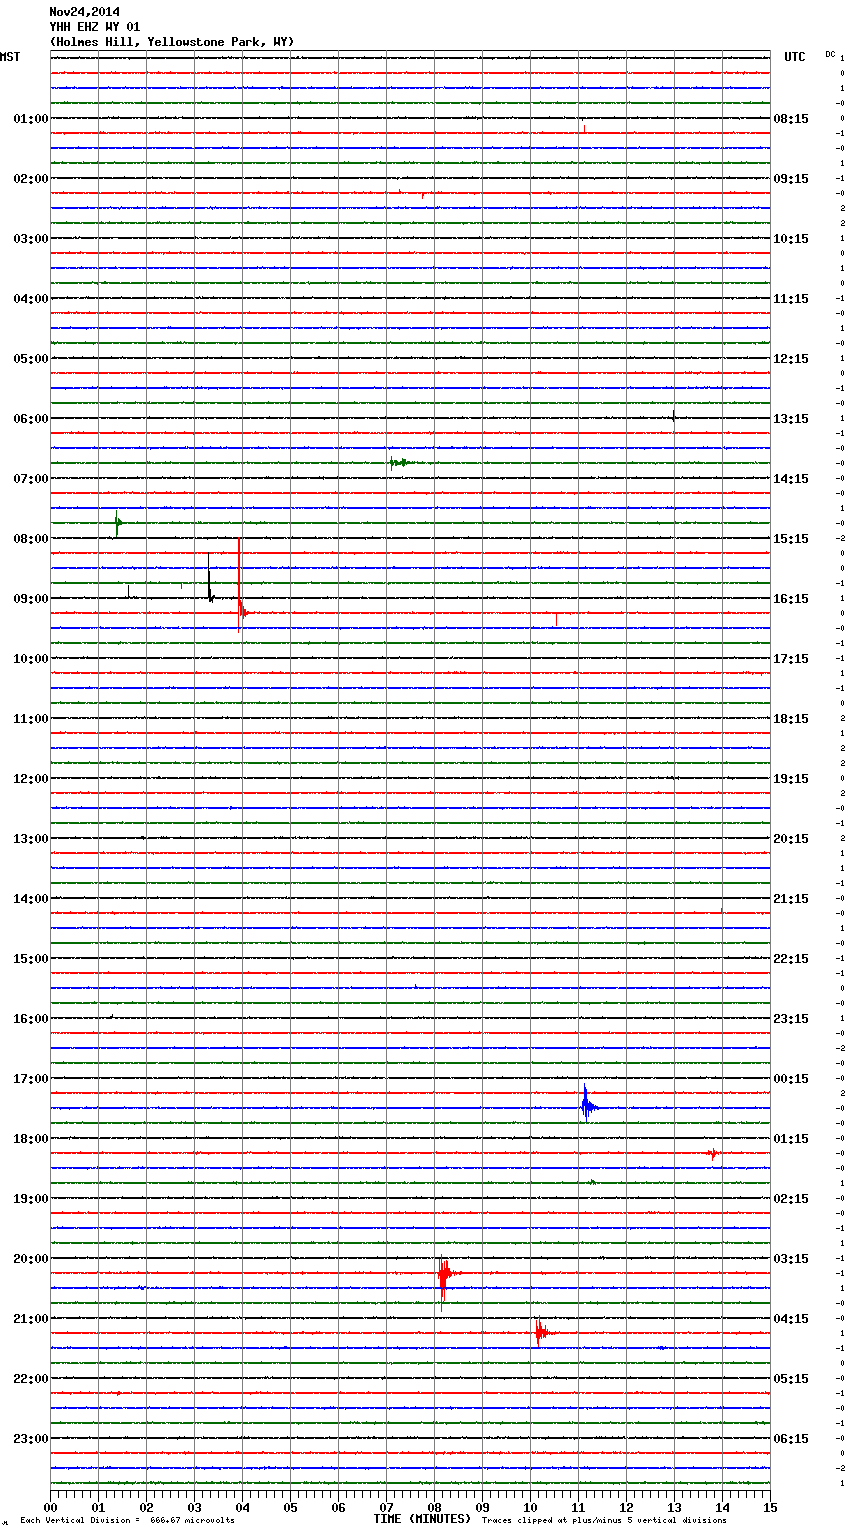Click the 'MST' axis header
The height and width of the screenshot is (1534, 850).
(x=10, y=57)
